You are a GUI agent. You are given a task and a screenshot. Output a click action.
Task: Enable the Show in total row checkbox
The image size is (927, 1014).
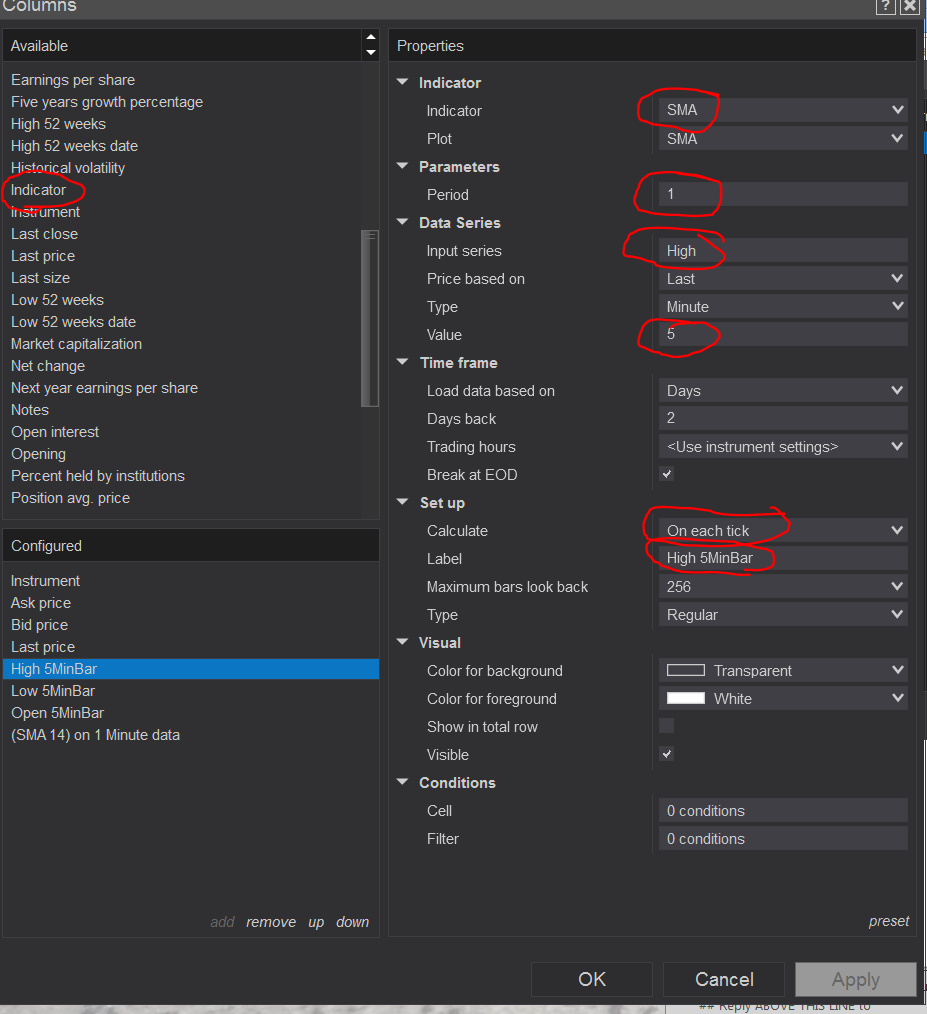point(667,726)
